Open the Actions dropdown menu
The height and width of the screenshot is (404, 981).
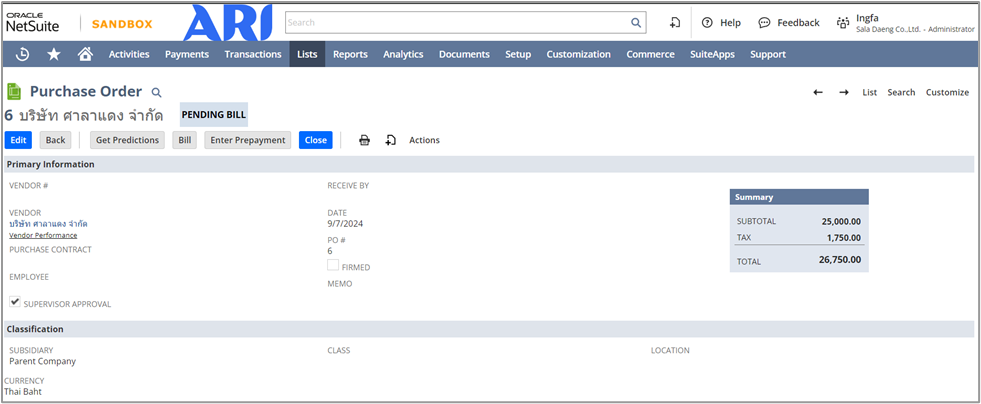point(424,140)
